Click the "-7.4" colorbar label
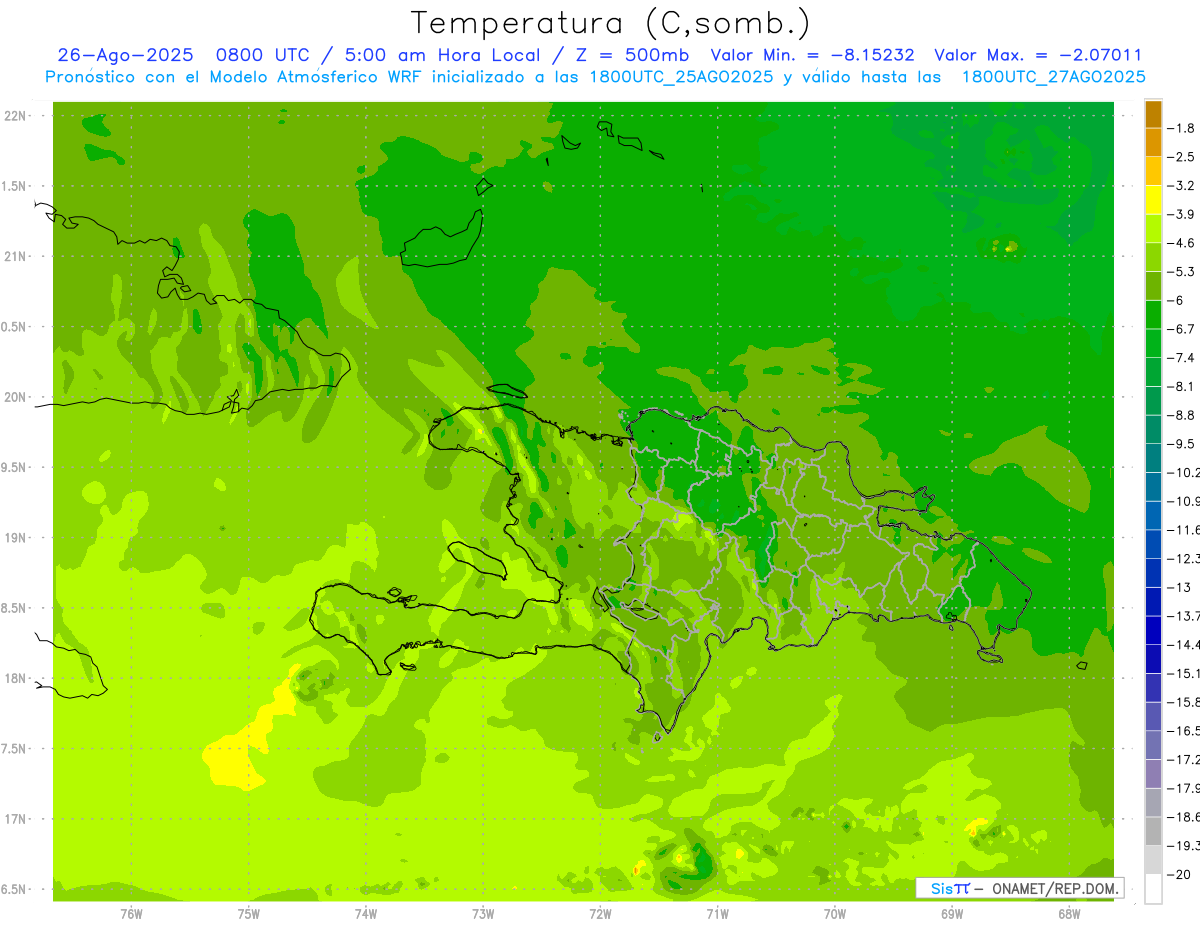The width and height of the screenshot is (1200, 927). click(1181, 358)
